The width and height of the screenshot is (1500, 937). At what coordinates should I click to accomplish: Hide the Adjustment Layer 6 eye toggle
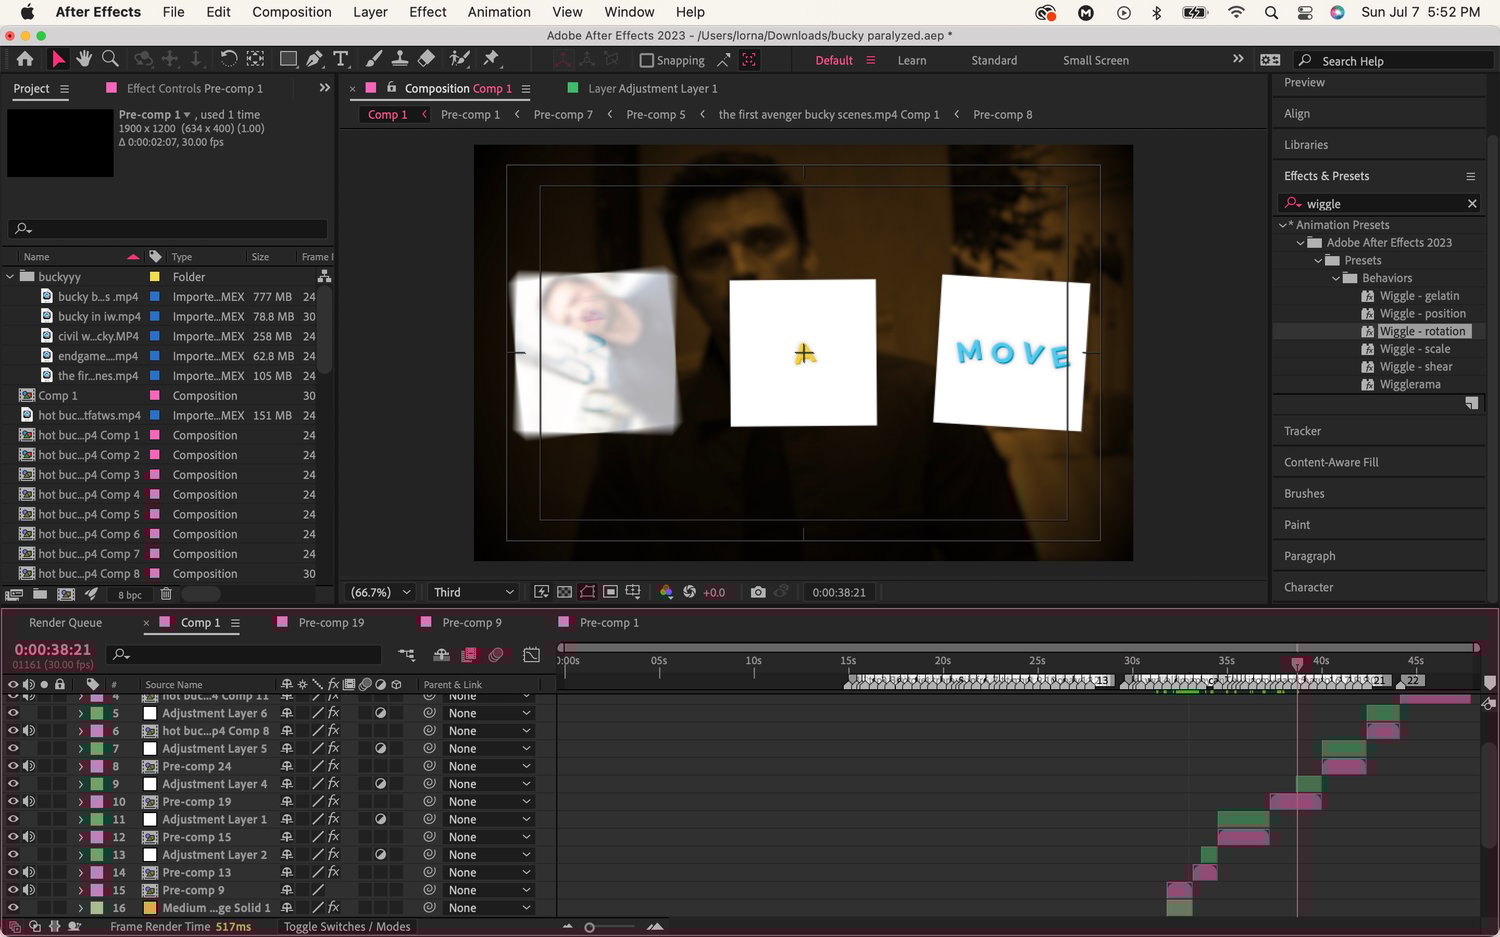[13, 713]
